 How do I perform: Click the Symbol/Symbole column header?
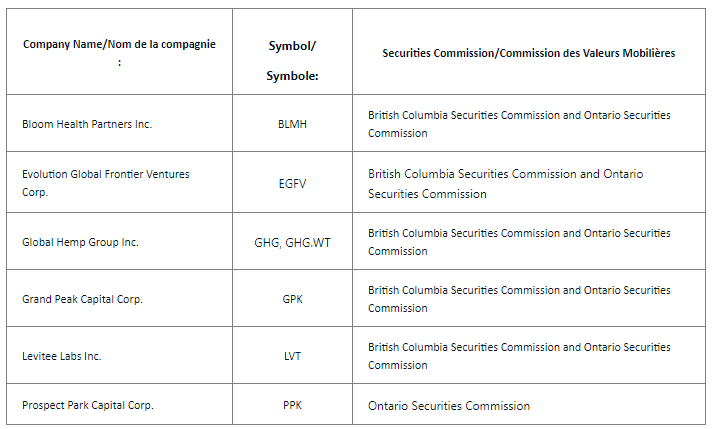tap(292, 61)
